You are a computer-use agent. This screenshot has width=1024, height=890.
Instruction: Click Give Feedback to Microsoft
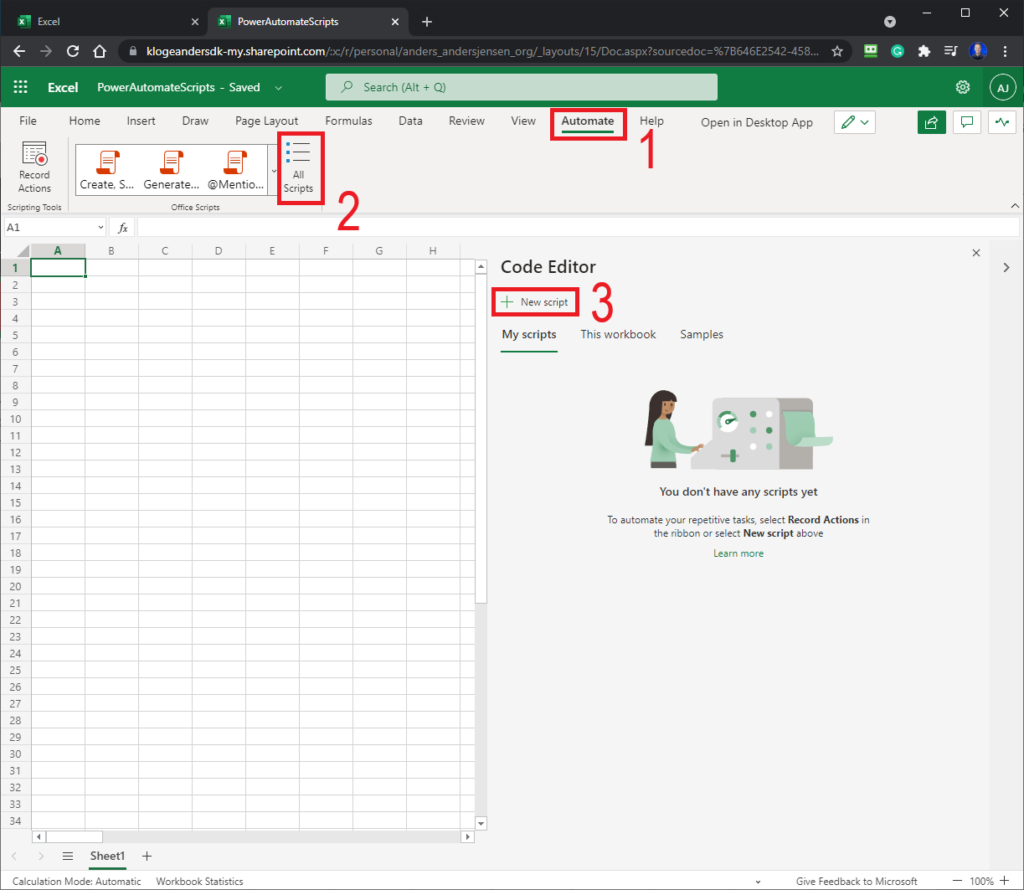tap(856, 882)
